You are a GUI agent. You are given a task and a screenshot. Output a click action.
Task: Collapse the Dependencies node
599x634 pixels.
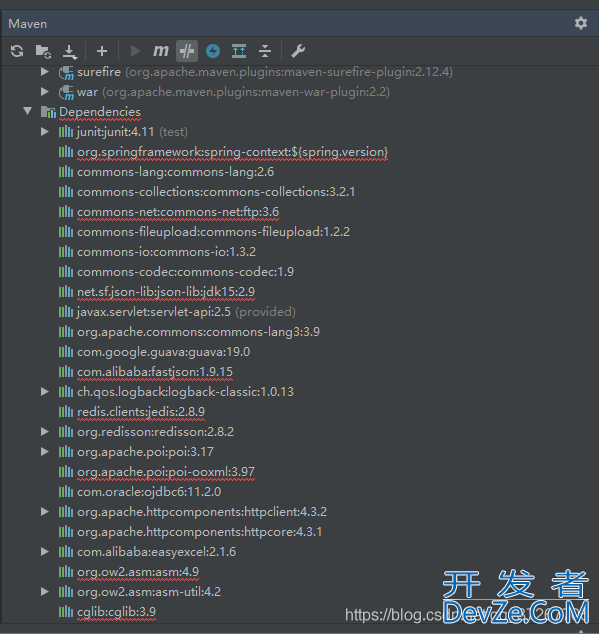click(x=28, y=111)
